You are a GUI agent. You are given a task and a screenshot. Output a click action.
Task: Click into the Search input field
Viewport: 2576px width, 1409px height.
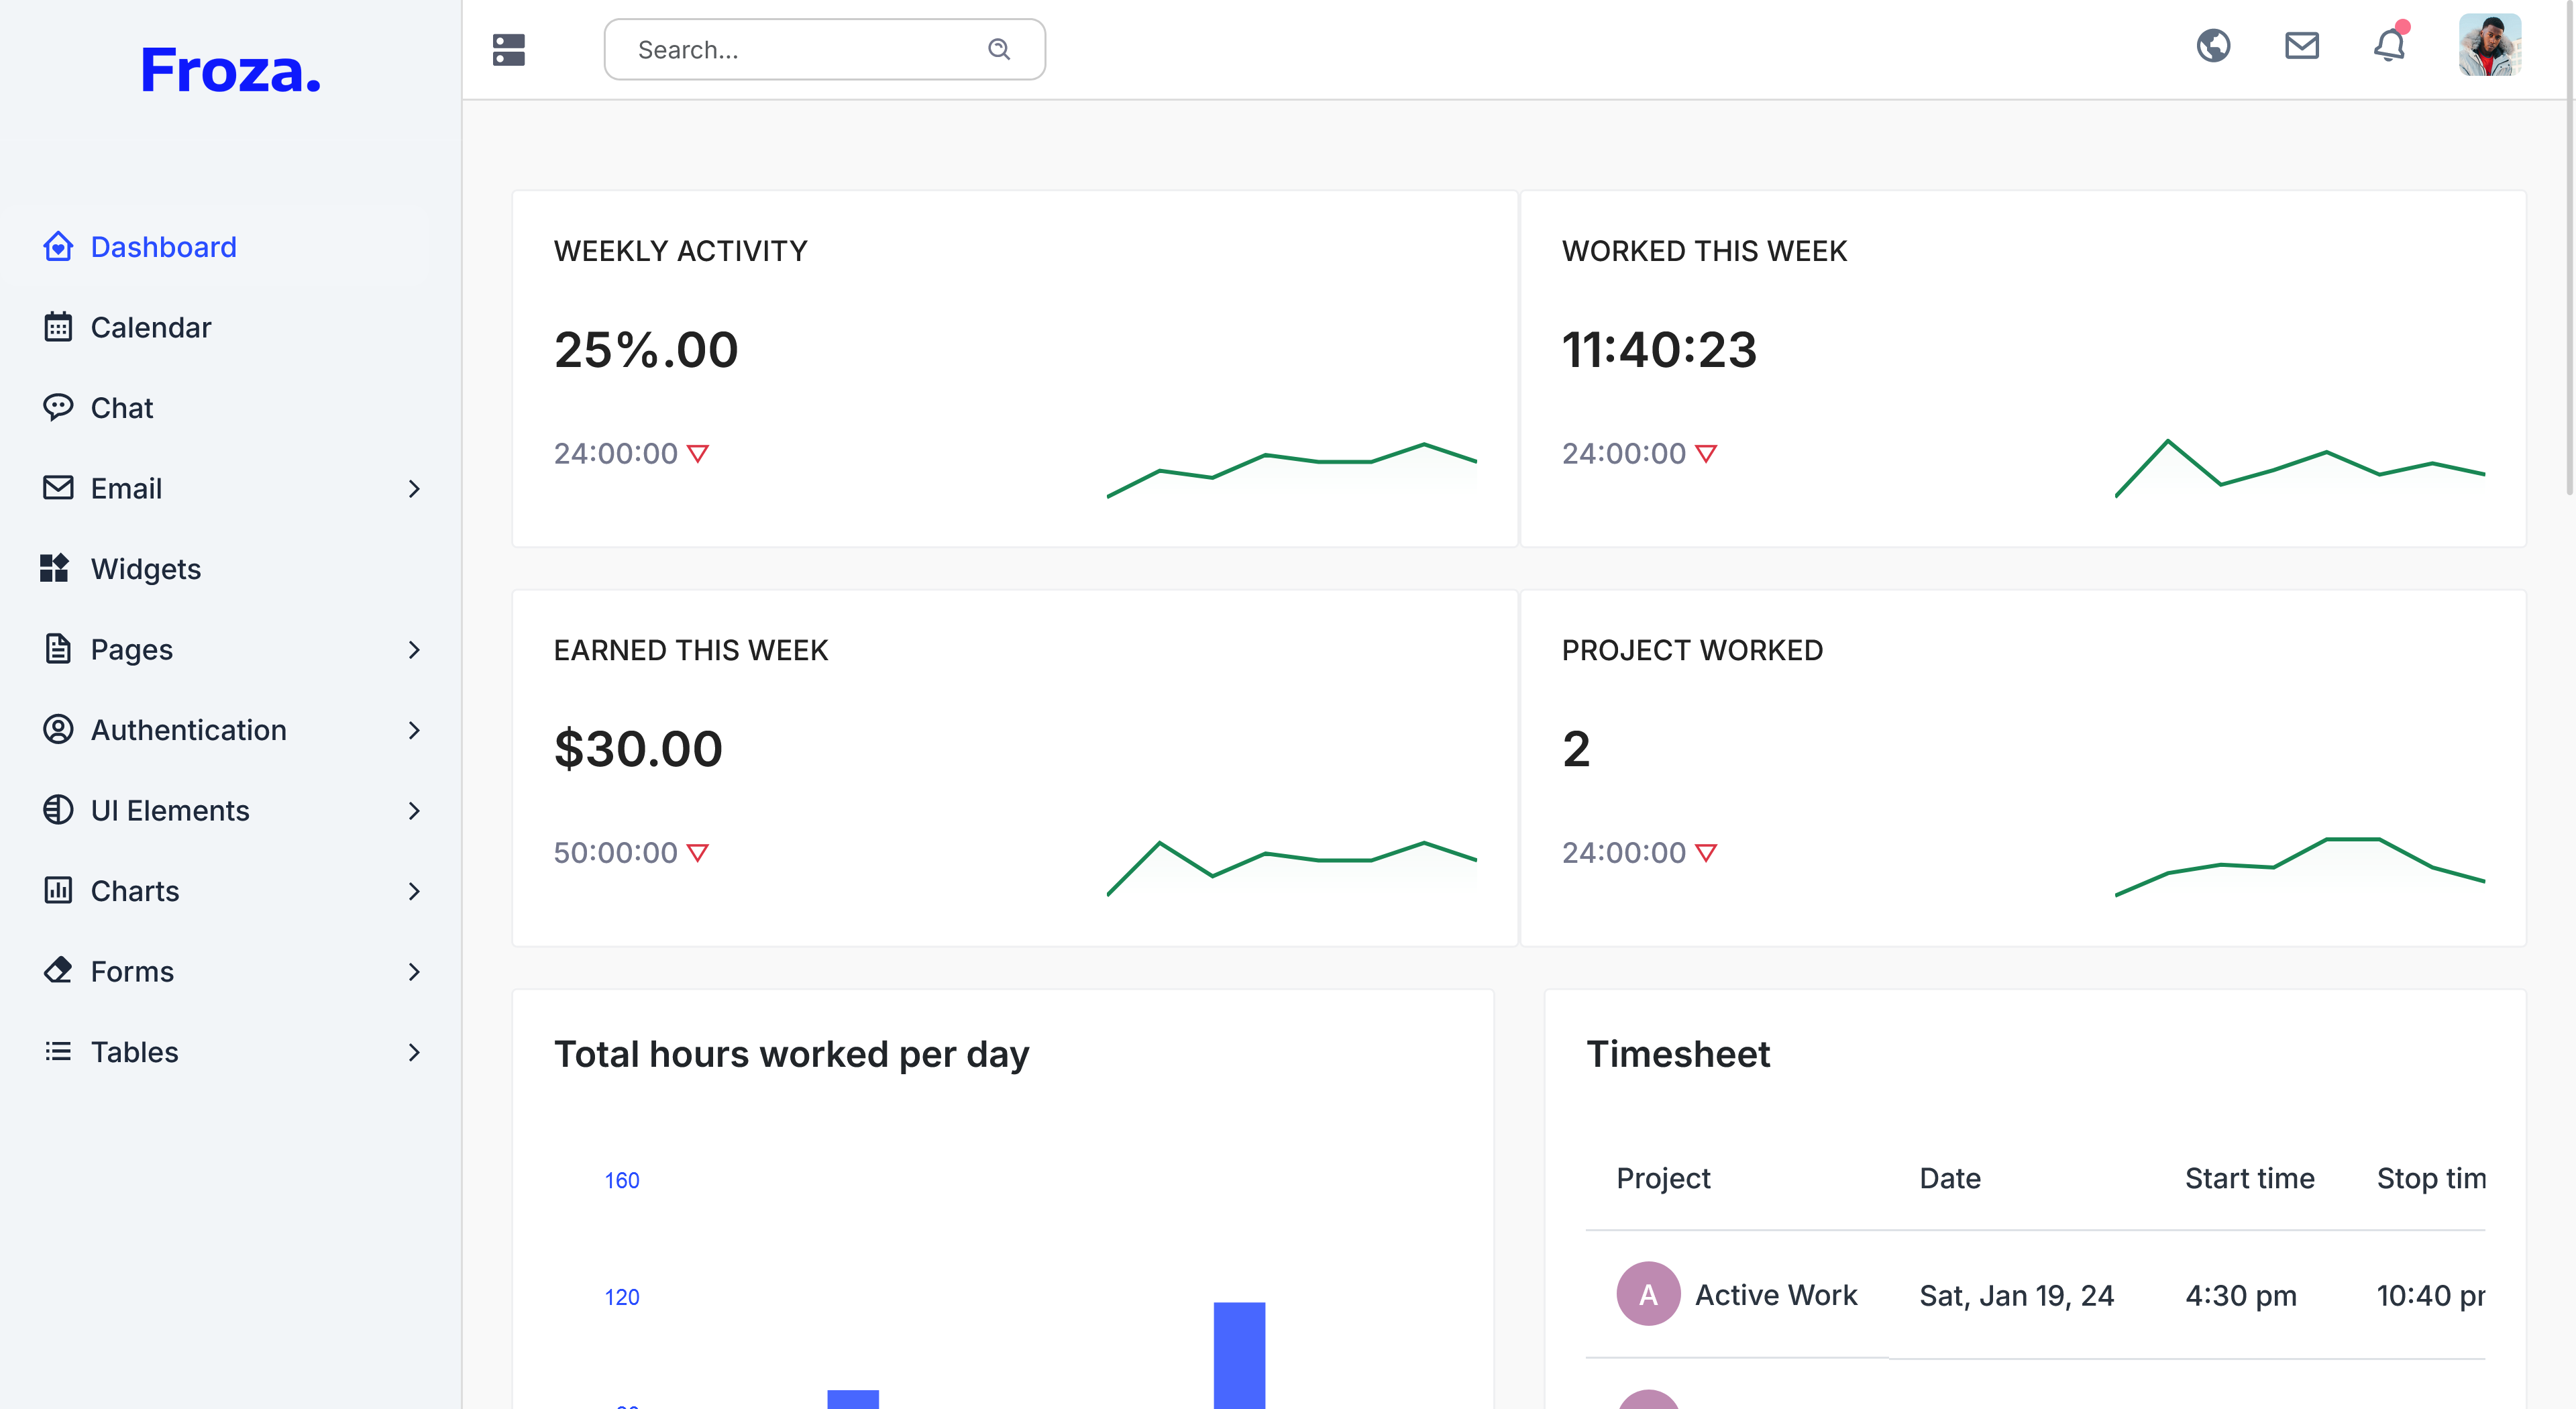click(800, 50)
